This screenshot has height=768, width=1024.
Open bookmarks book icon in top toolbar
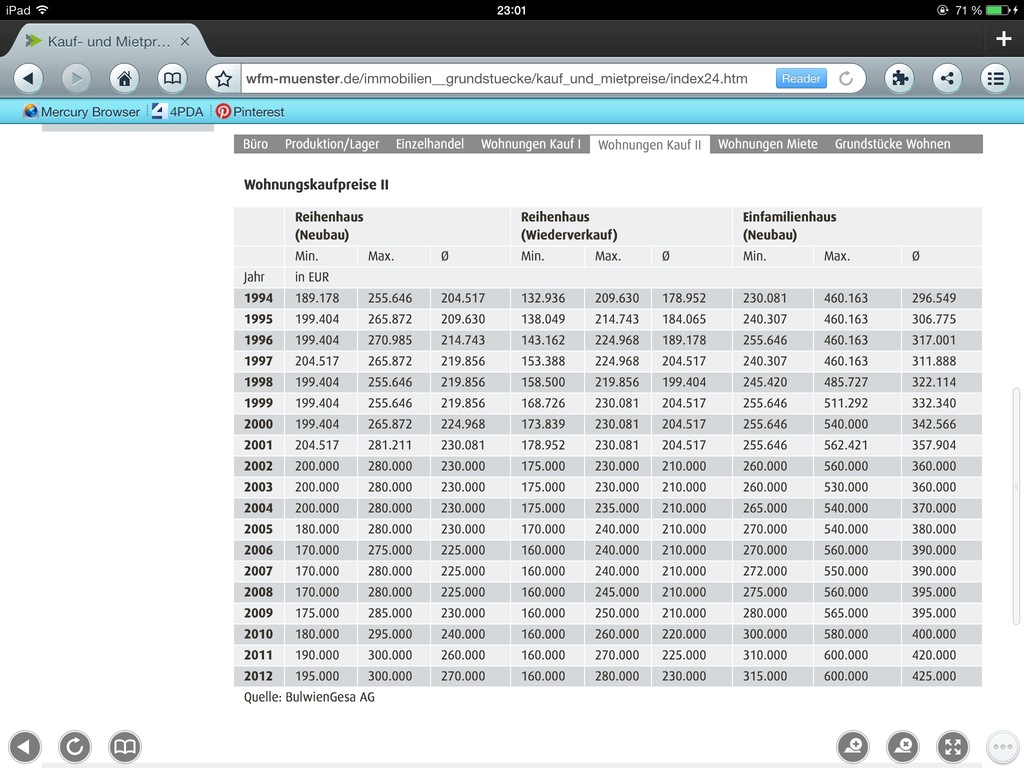(172, 78)
